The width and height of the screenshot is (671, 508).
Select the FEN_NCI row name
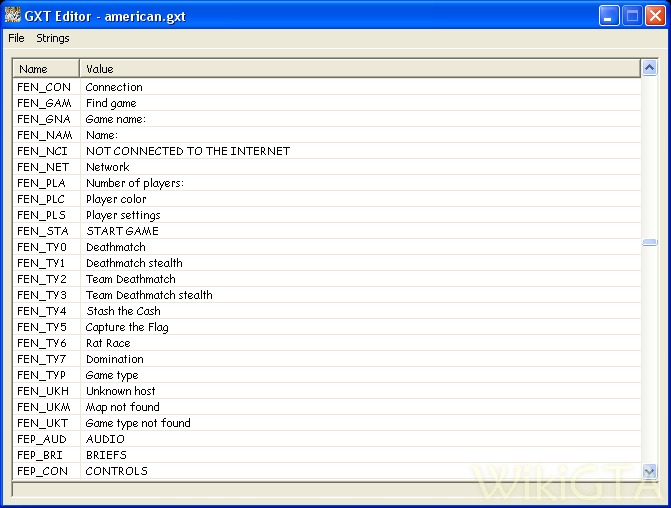[42, 151]
